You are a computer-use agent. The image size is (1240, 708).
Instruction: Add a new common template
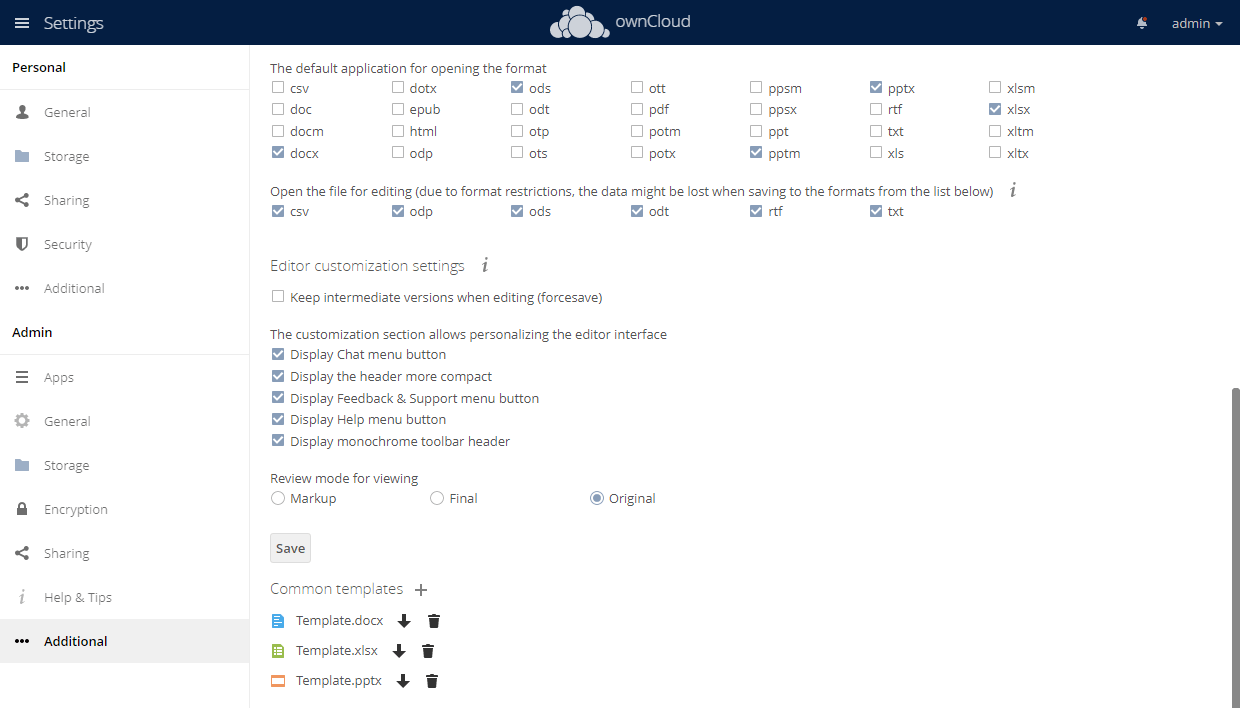click(421, 590)
